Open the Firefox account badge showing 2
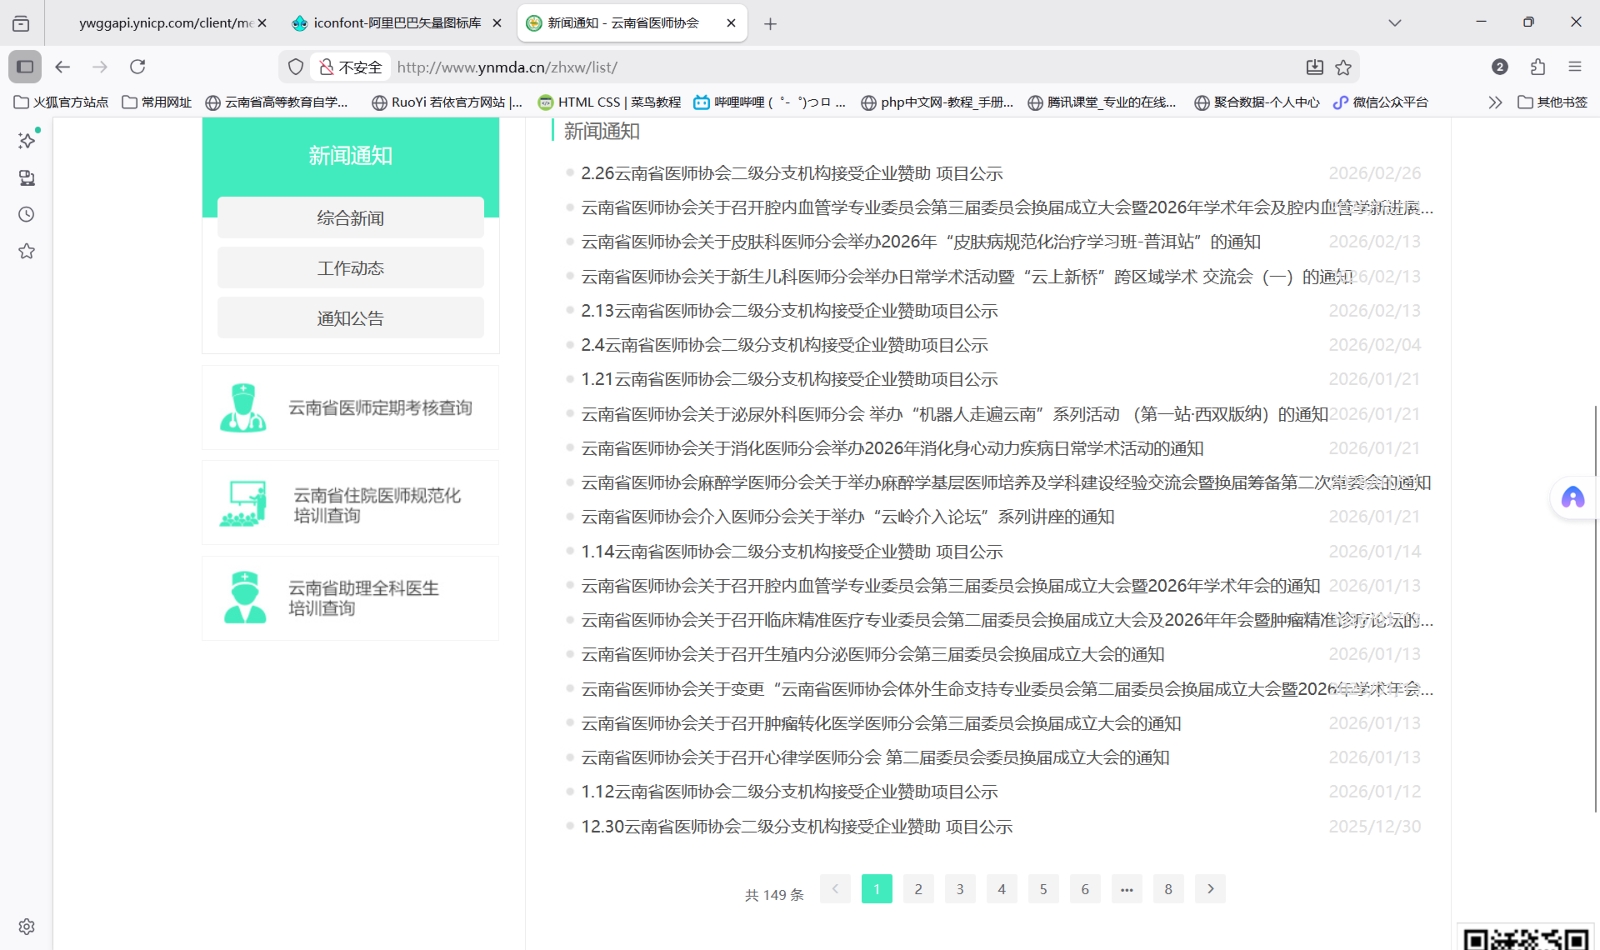 click(1499, 67)
